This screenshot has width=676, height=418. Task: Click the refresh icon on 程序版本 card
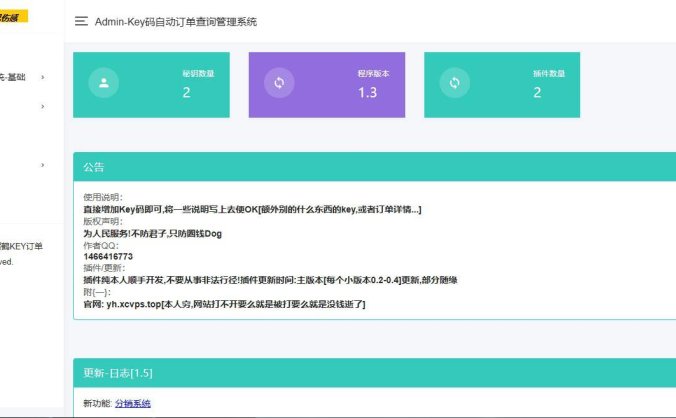pyautogui.click(x=279, y=83)
